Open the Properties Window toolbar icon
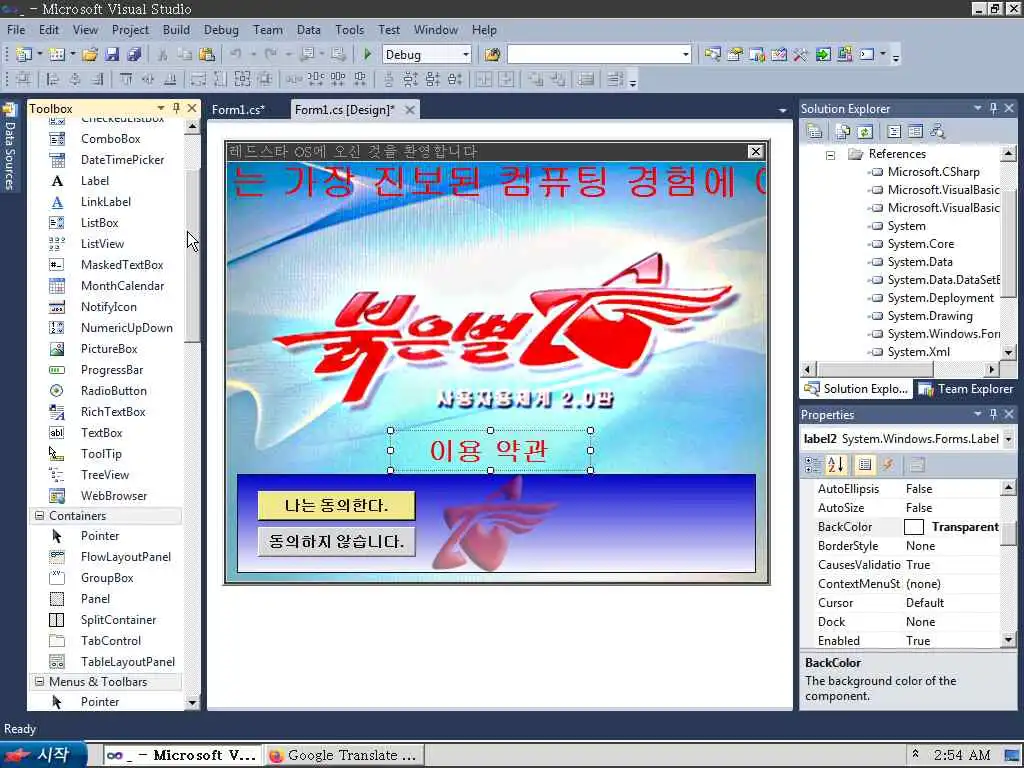 tap(735, 55)
